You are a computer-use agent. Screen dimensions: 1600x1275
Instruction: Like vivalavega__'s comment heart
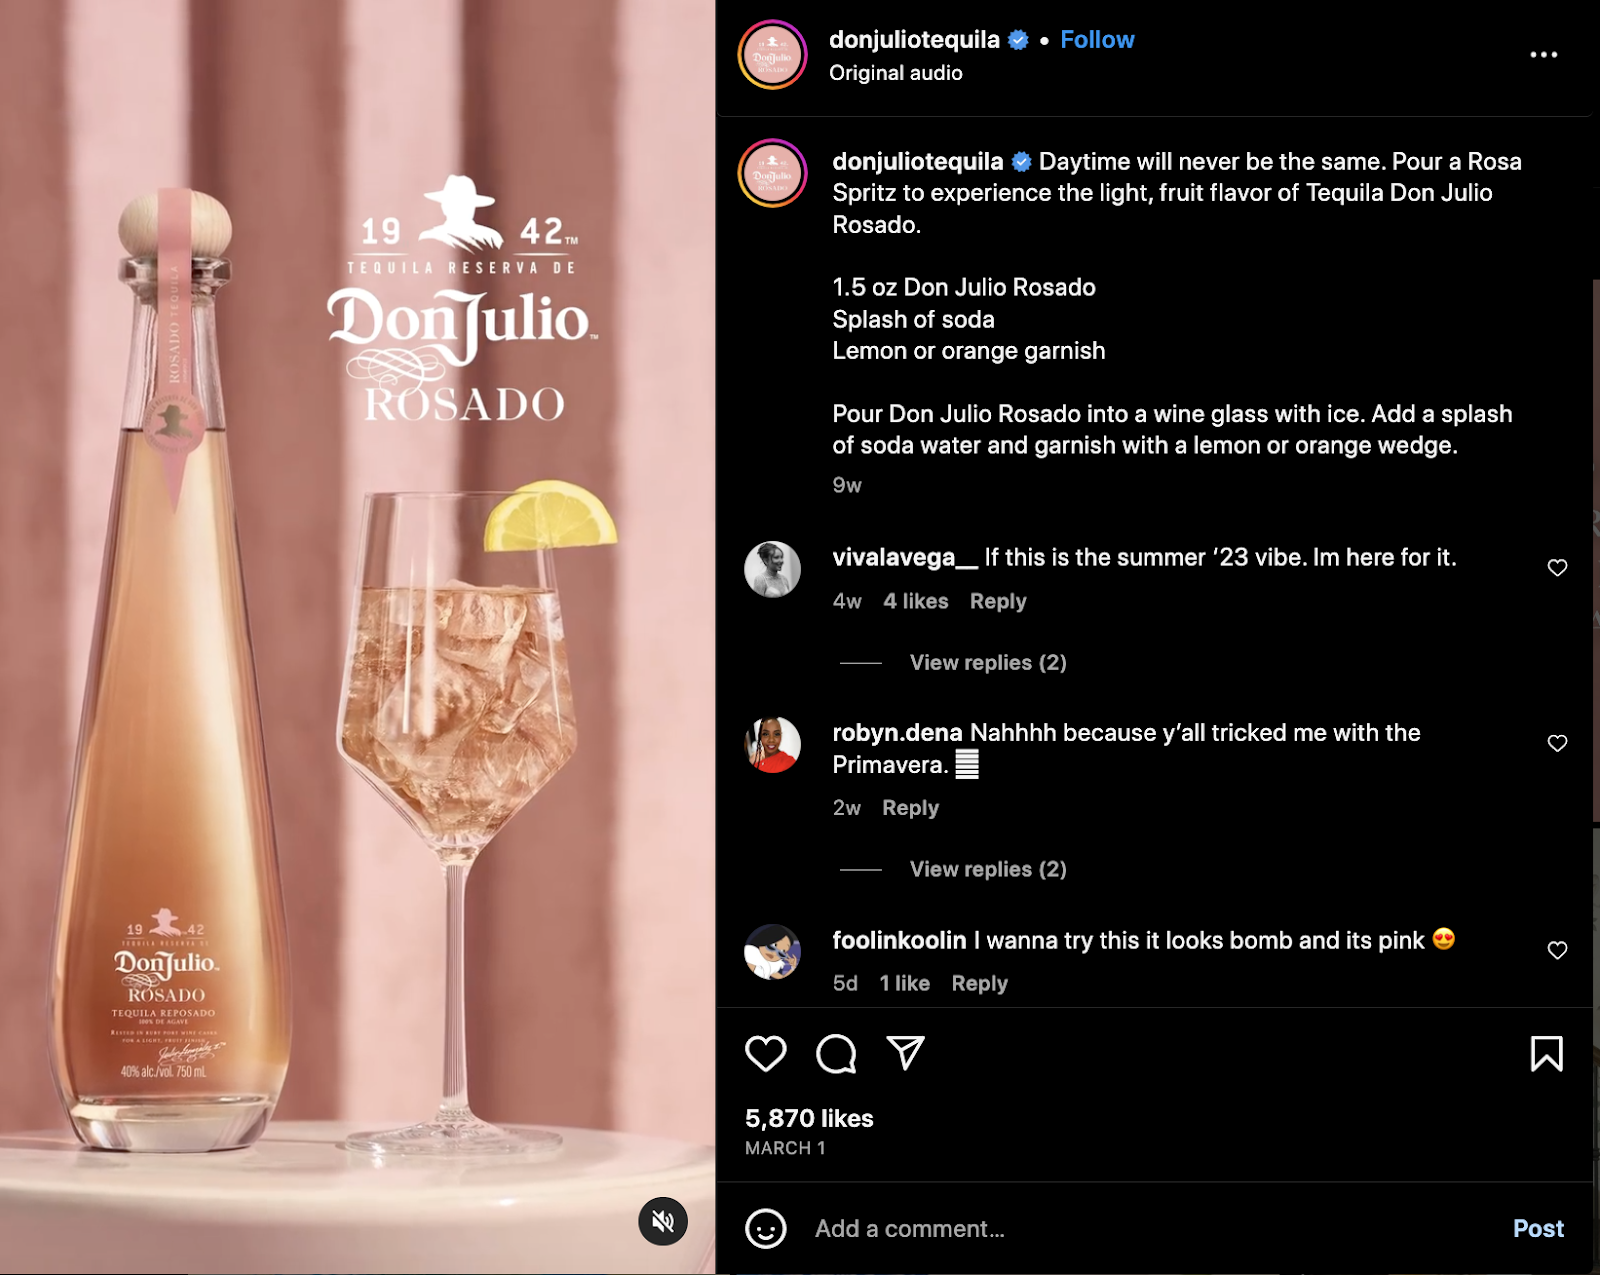pos(1557,568)
